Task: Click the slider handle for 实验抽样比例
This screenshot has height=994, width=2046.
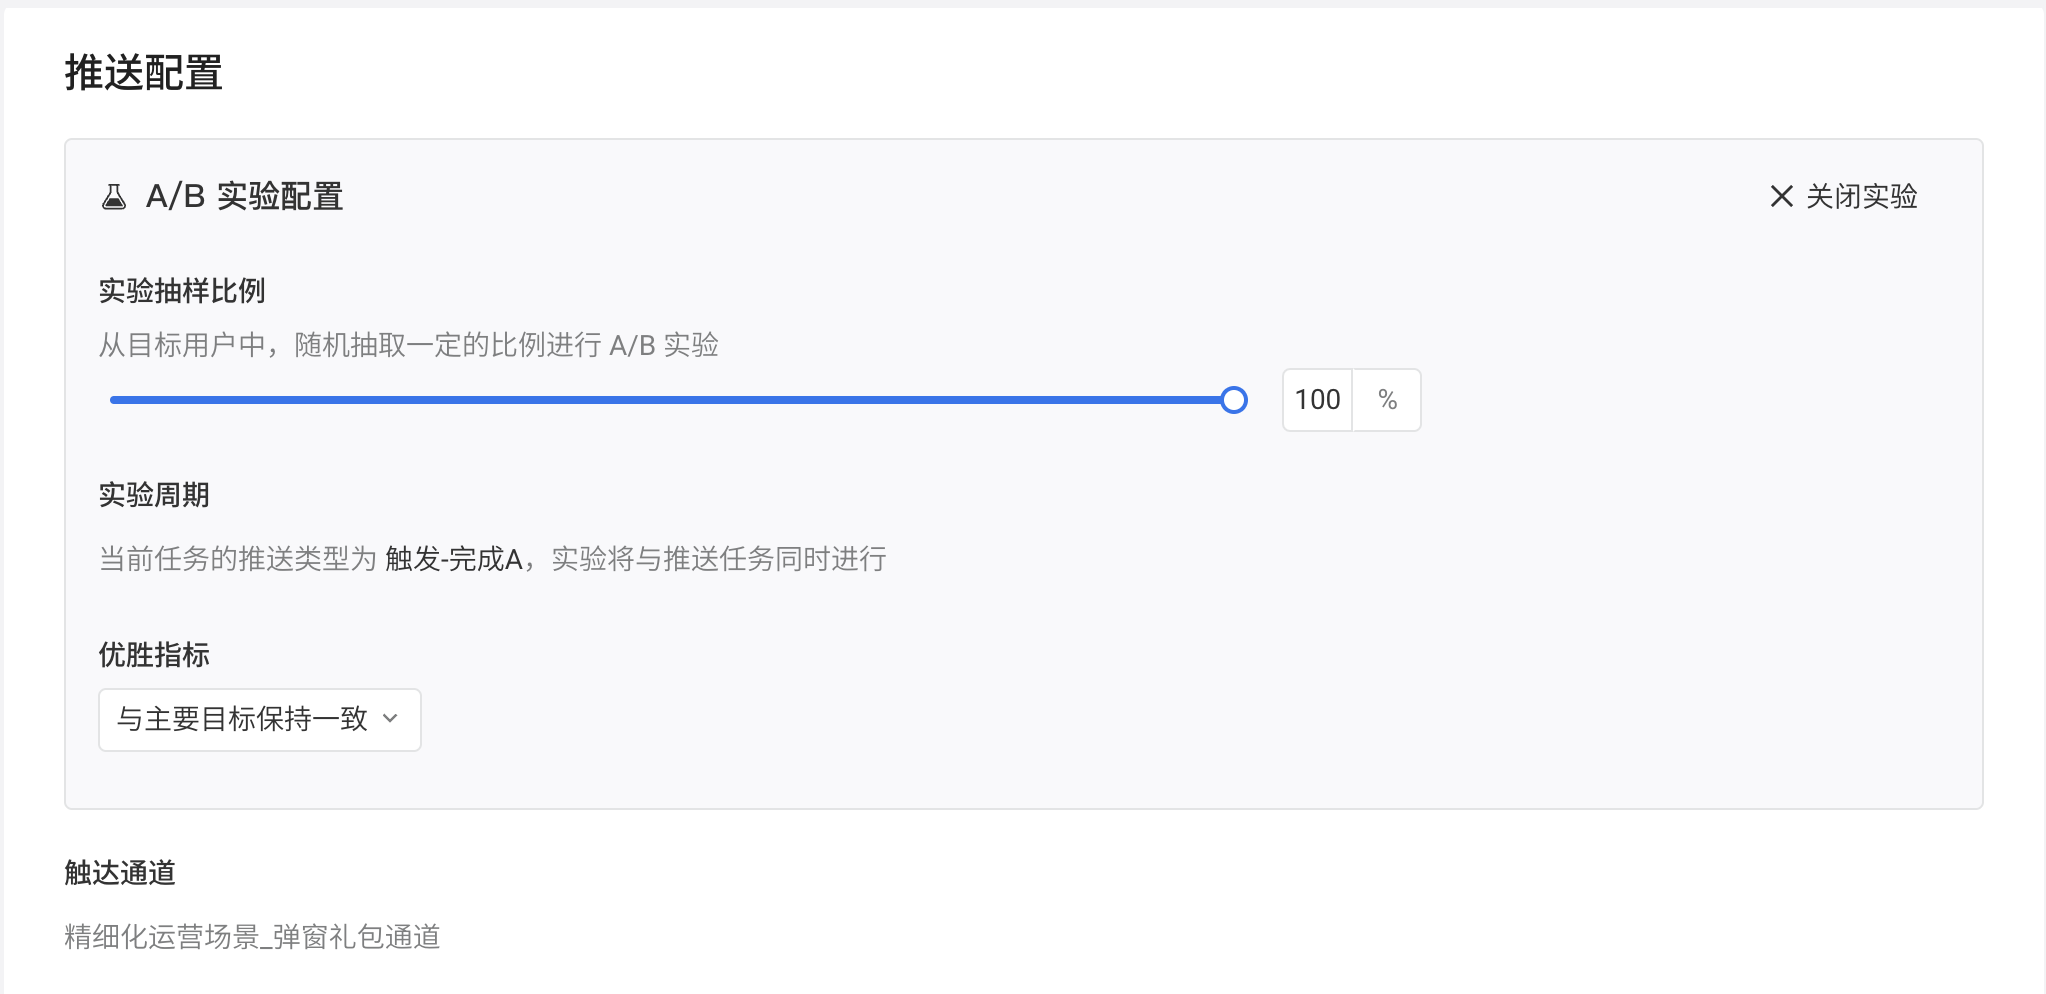Action: (1234, 400)
